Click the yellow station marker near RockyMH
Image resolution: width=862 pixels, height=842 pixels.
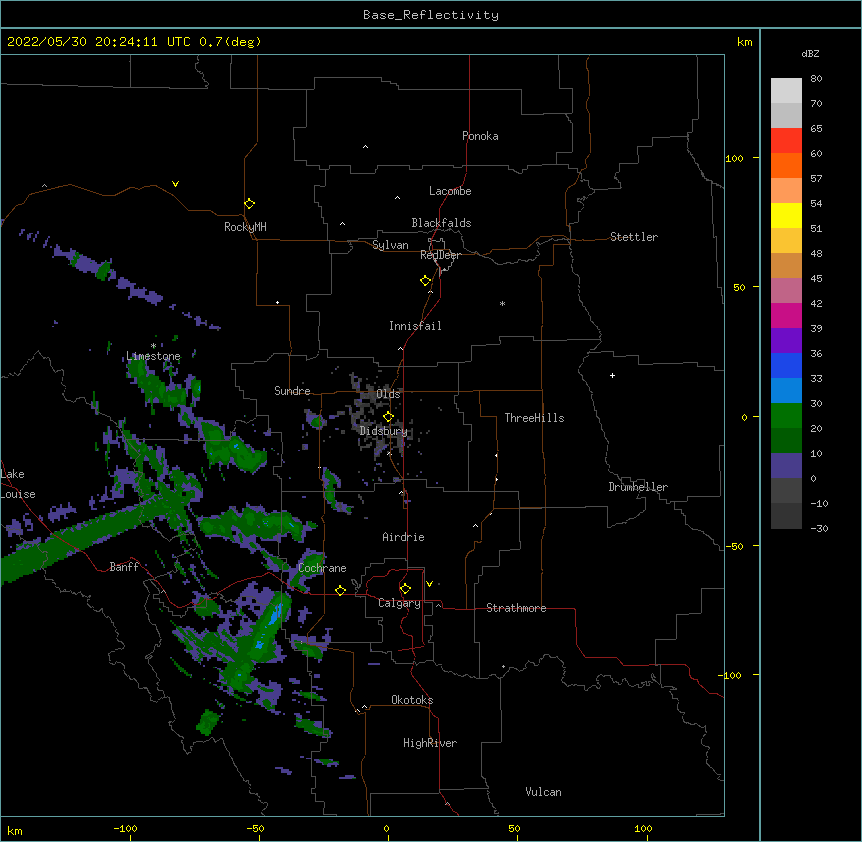click(249, 204)
